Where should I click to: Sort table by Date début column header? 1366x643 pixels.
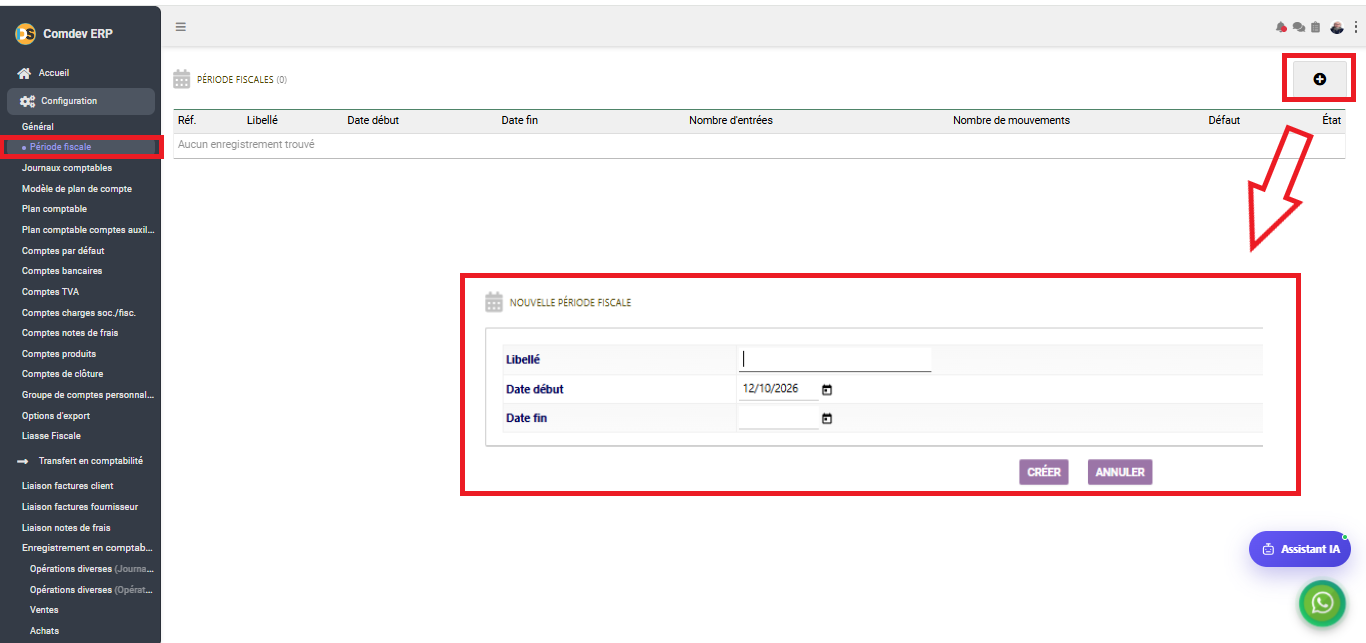373,121
